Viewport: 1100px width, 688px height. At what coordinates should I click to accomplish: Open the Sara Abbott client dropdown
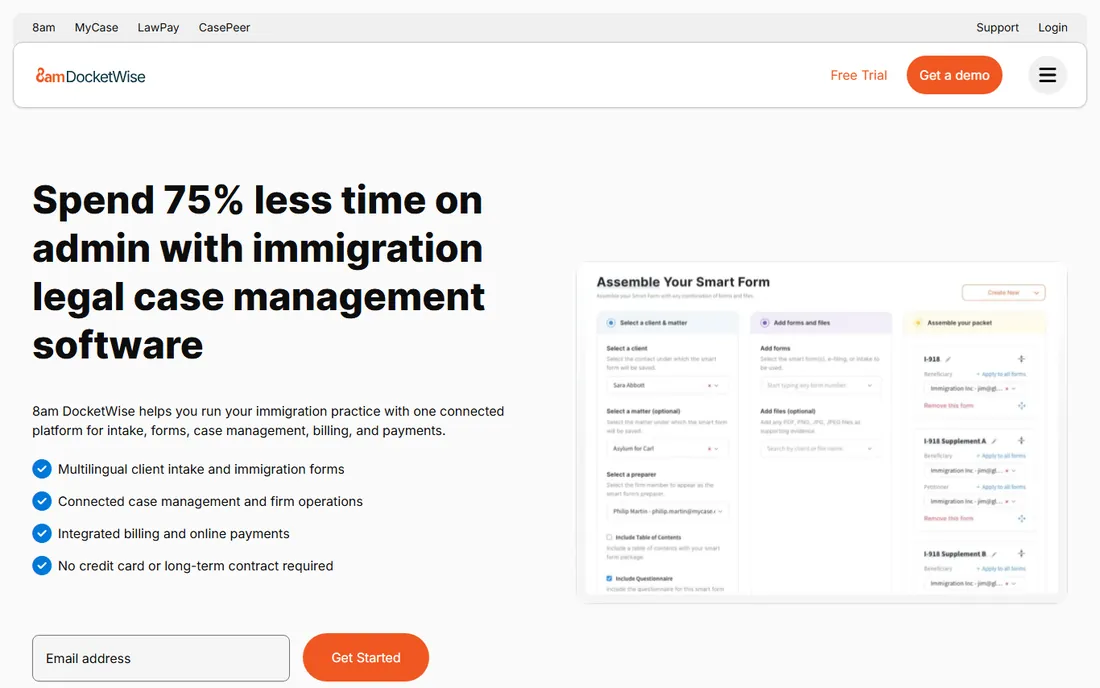[716, 385]
